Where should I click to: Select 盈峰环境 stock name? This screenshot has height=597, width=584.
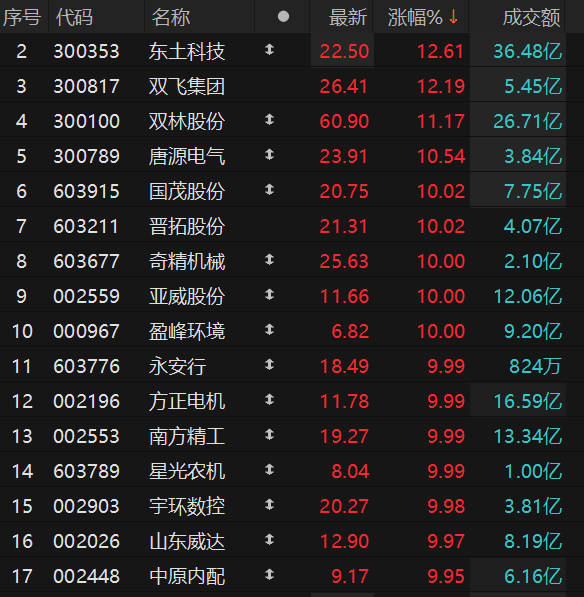tap(187, 331)
